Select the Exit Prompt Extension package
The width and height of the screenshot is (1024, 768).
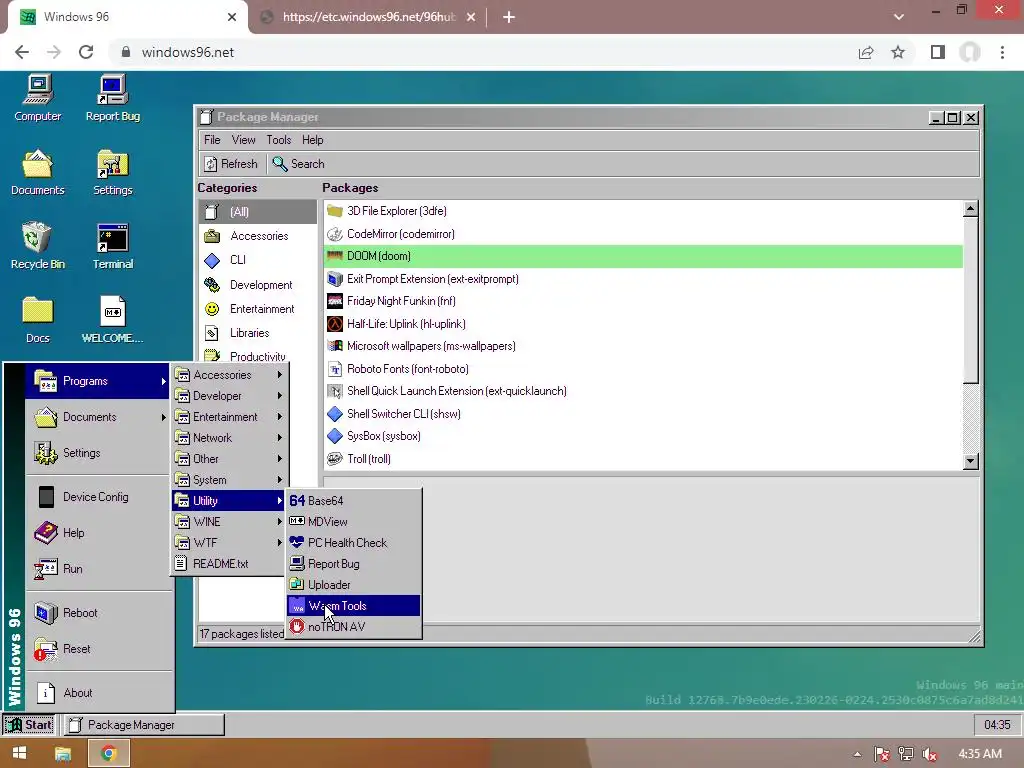pos(643,279)
